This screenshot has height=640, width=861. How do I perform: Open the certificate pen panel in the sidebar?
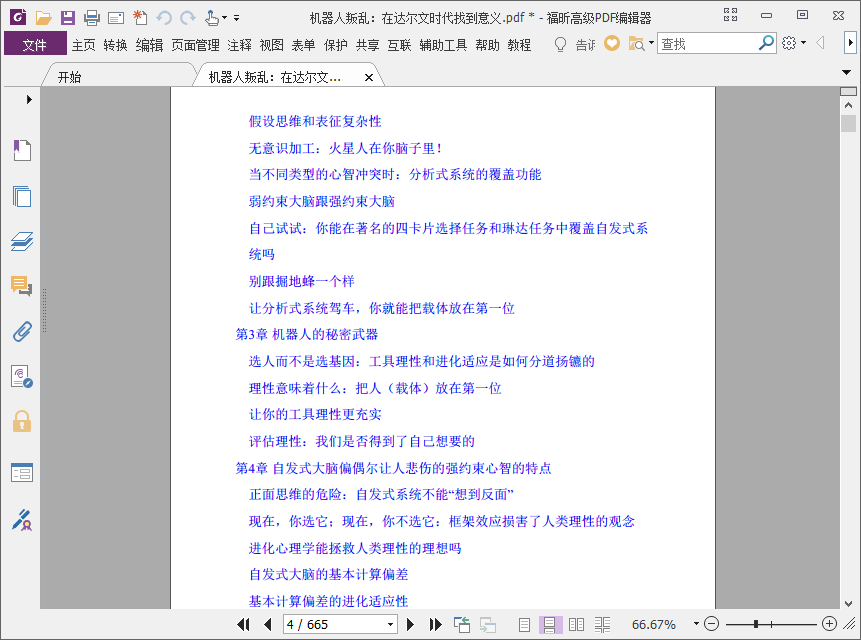pyautogui.click(x=22, y=520)
